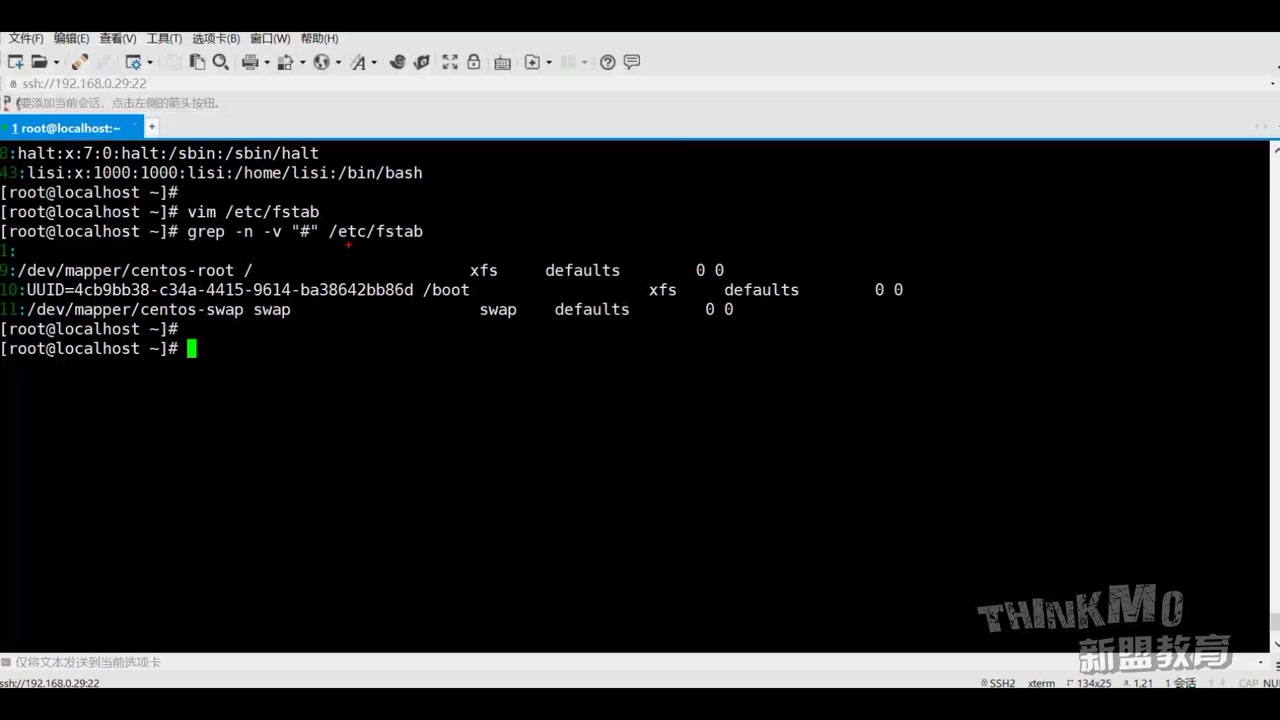Expand the file transfer dropdown arrow
This screenshot has height=720, width=1280.
302,62
